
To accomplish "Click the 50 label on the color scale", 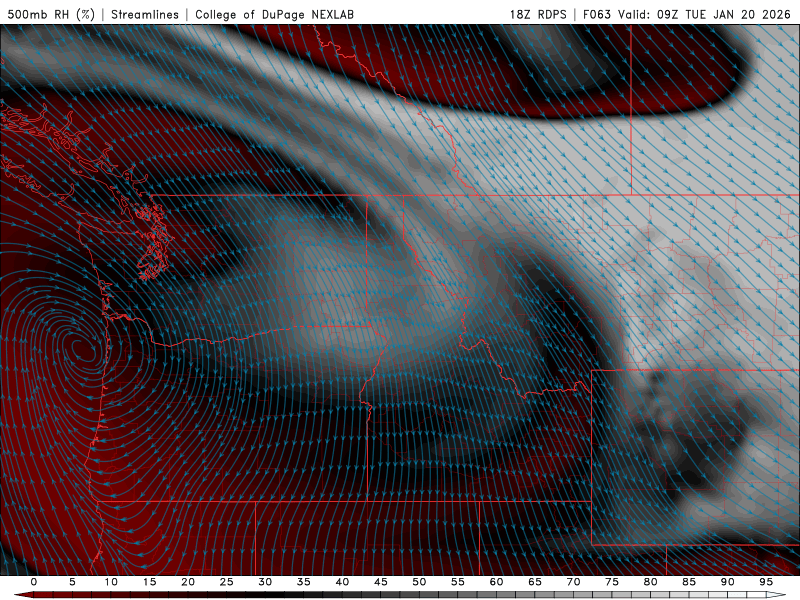I will pyautogui.click(x=419, y=582).
